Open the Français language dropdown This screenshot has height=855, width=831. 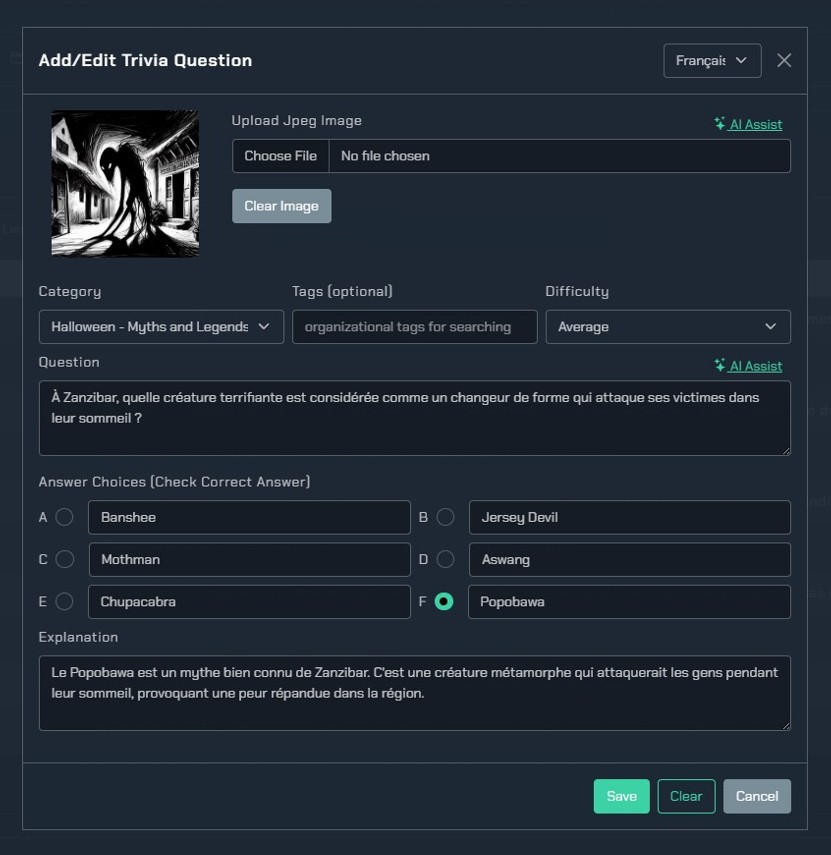pyautogui.click(x=711, y=60)
